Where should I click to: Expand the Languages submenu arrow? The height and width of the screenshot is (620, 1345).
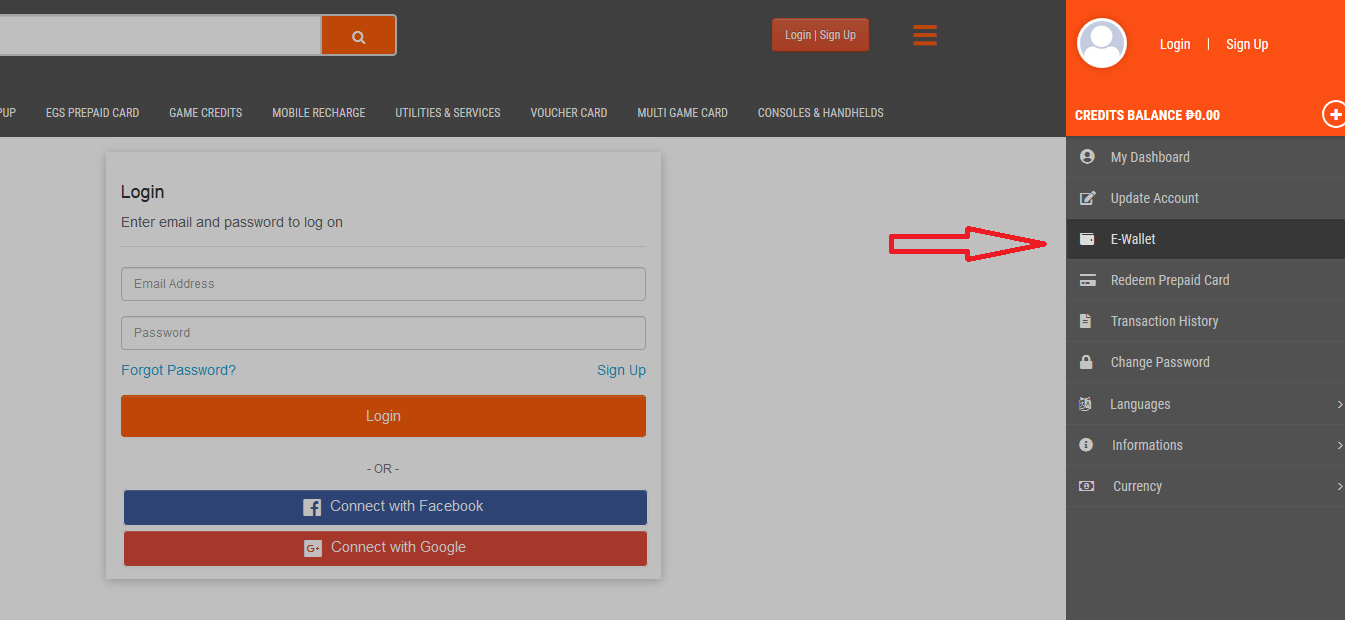point(1339,404)
